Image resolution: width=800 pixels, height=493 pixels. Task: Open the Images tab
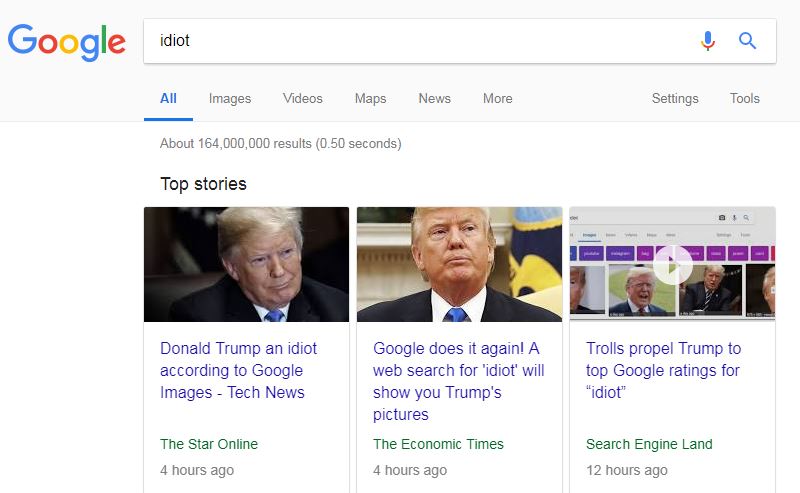pos(230,98)
